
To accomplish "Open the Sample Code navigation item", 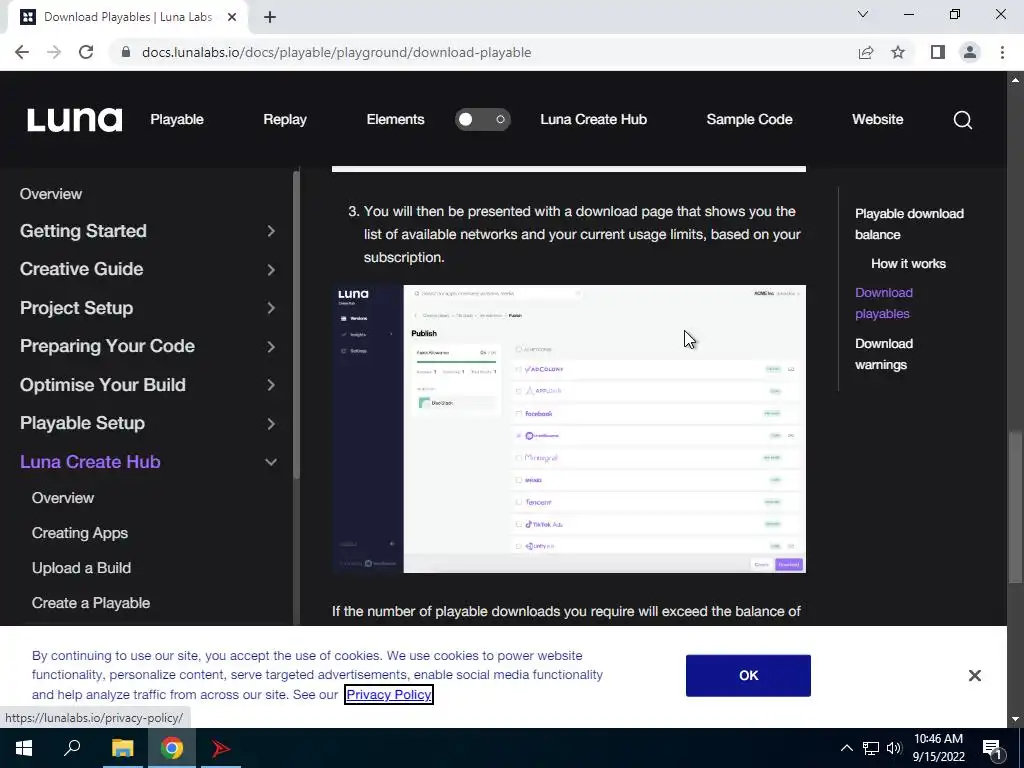I will 749,120.
